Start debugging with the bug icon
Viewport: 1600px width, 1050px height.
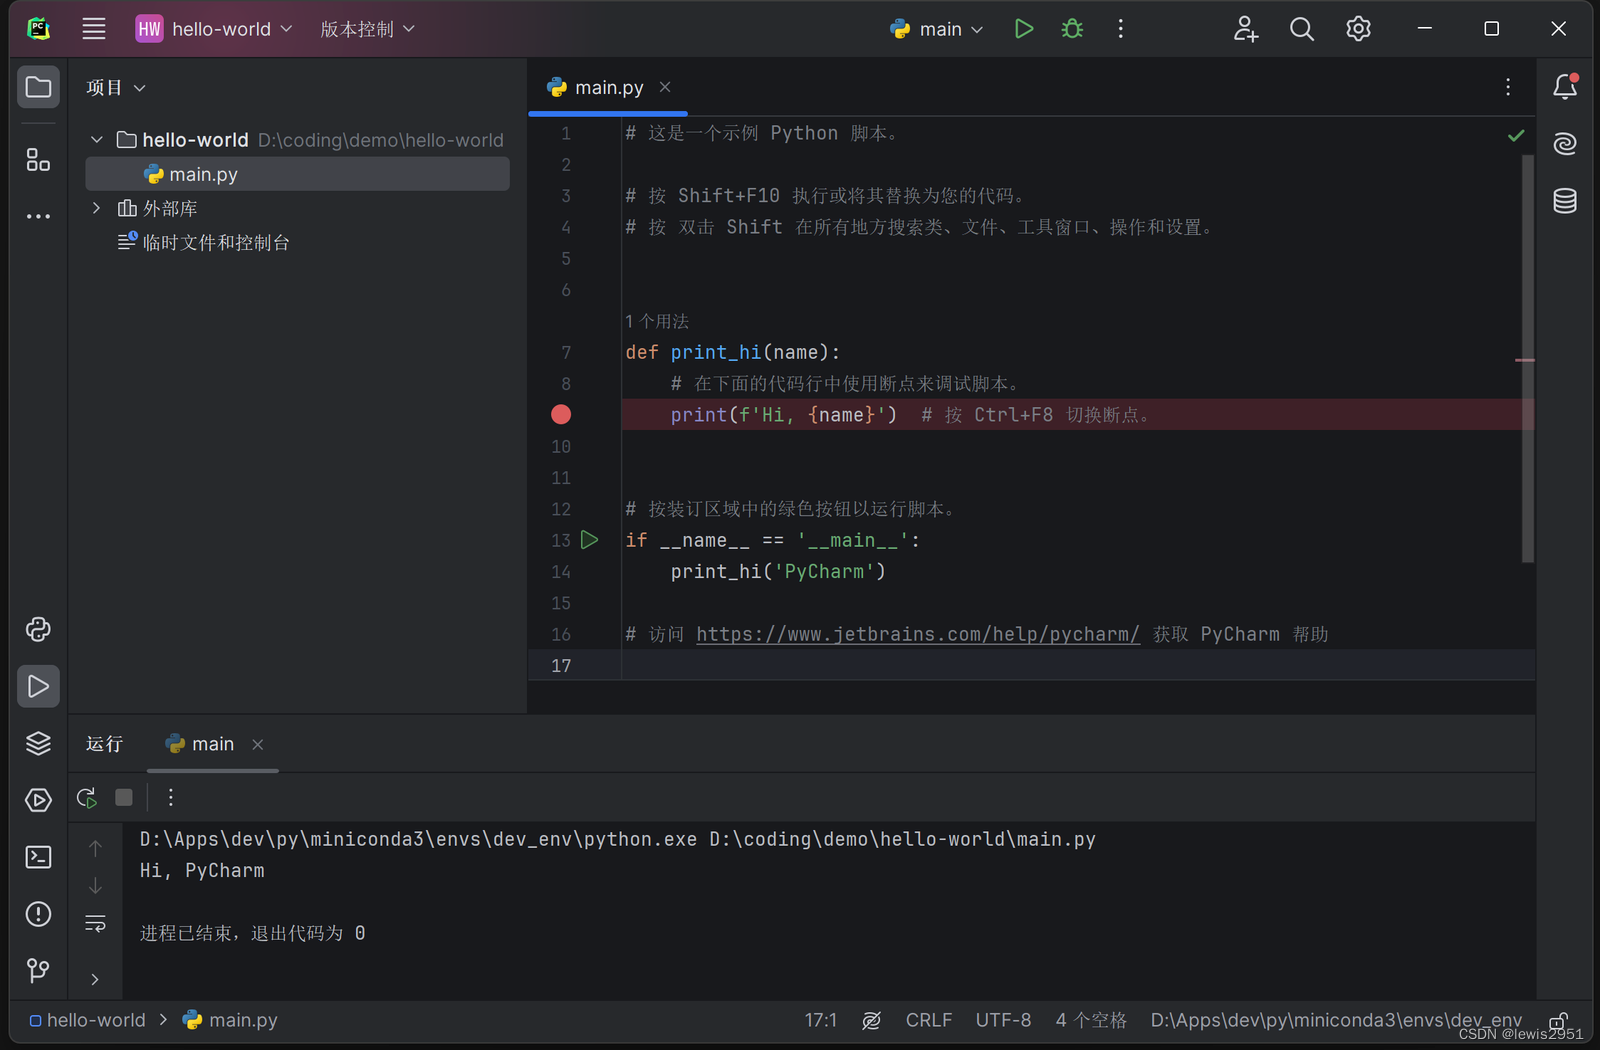pyautogui.click(x=1072, y=29)
